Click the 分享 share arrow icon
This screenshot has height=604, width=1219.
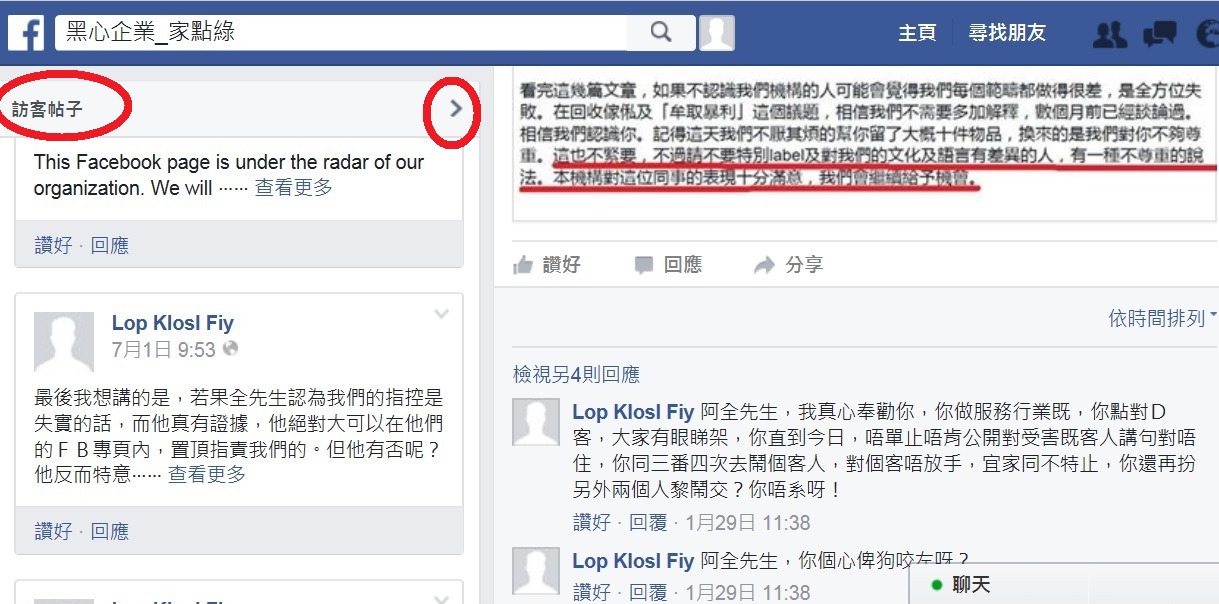[764, 265]
